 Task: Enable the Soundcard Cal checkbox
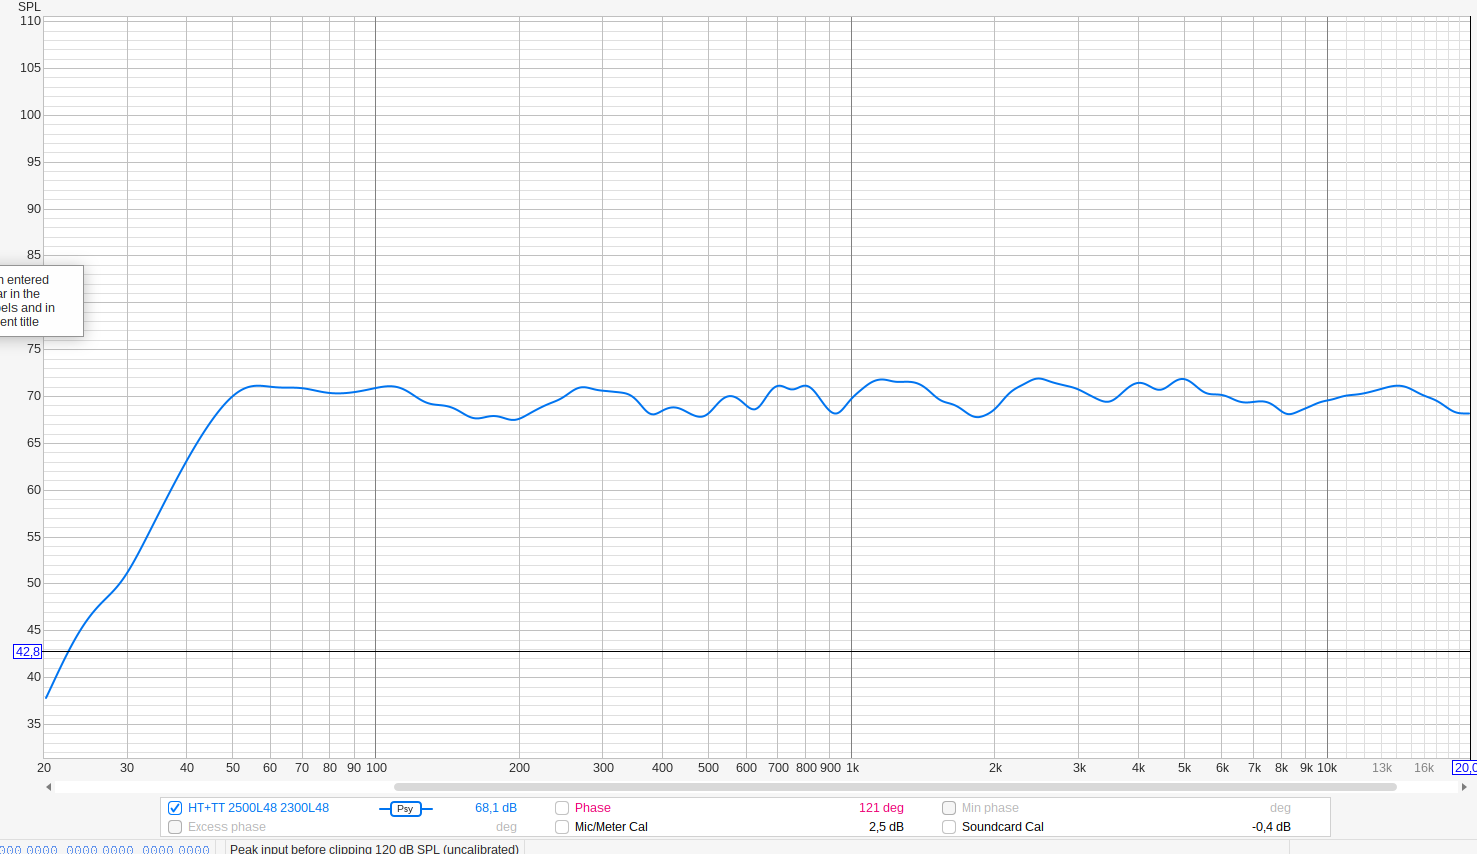coord(949,827)
